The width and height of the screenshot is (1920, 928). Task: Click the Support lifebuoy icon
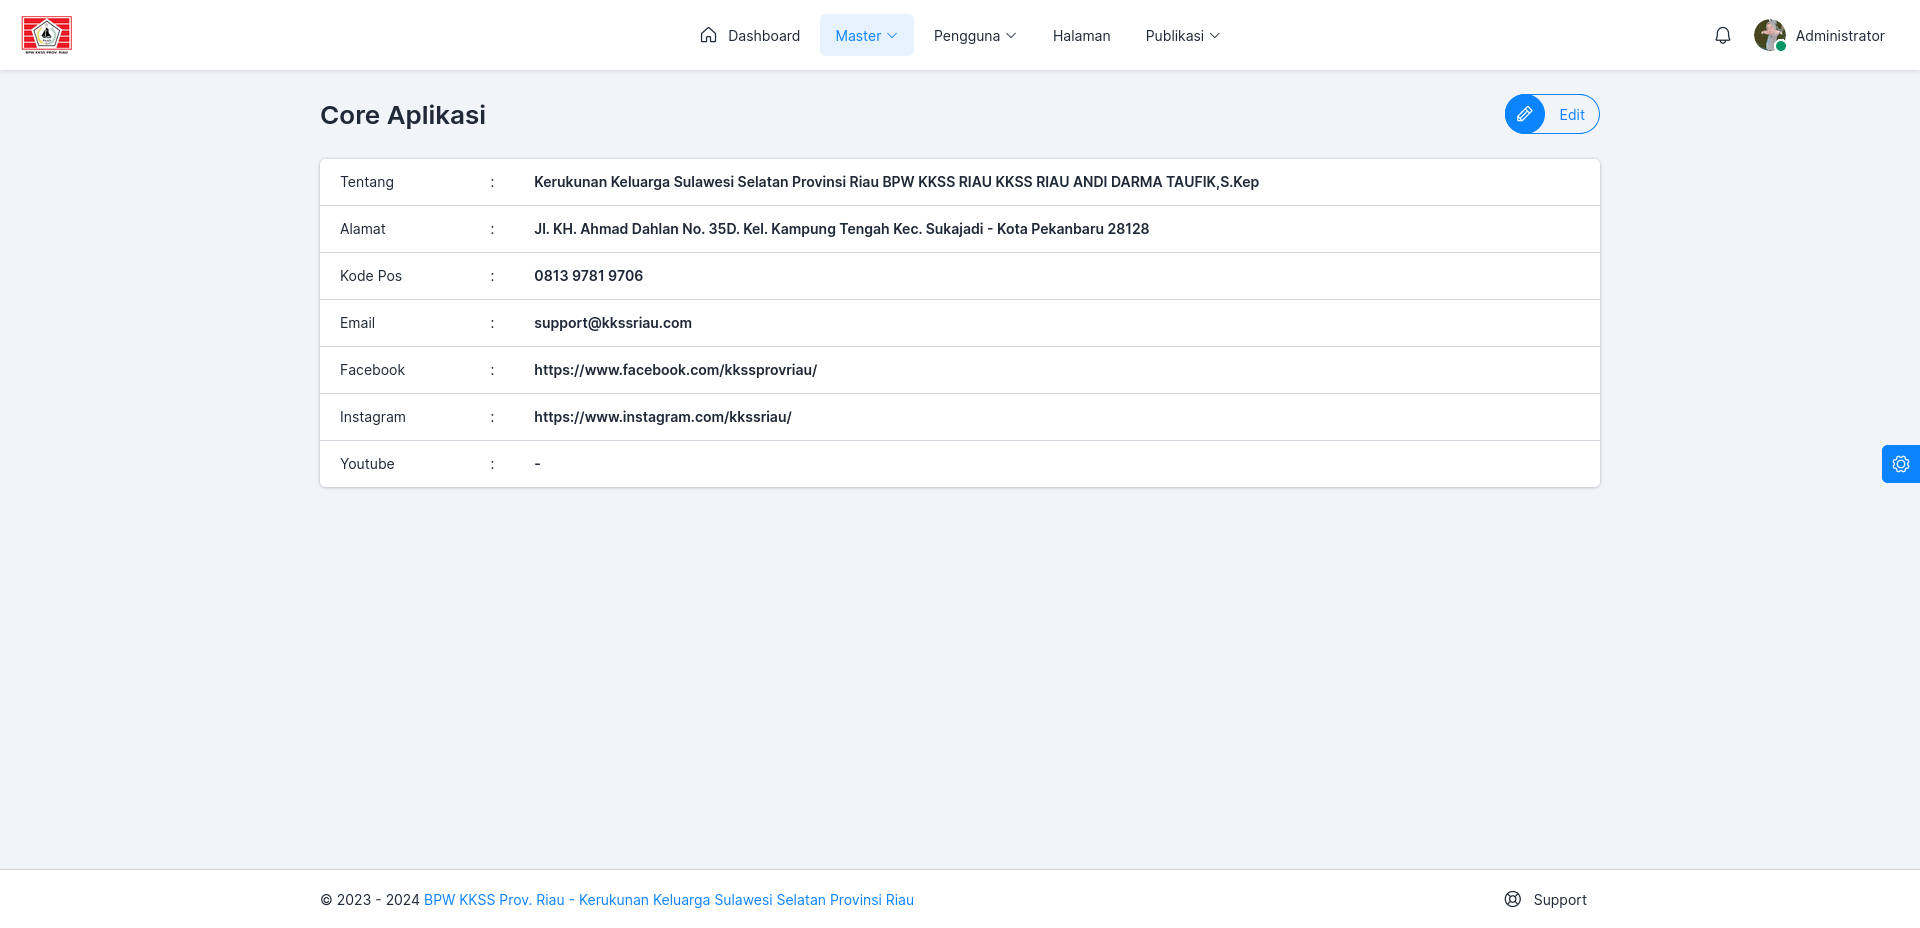[x=1513, y=899]
